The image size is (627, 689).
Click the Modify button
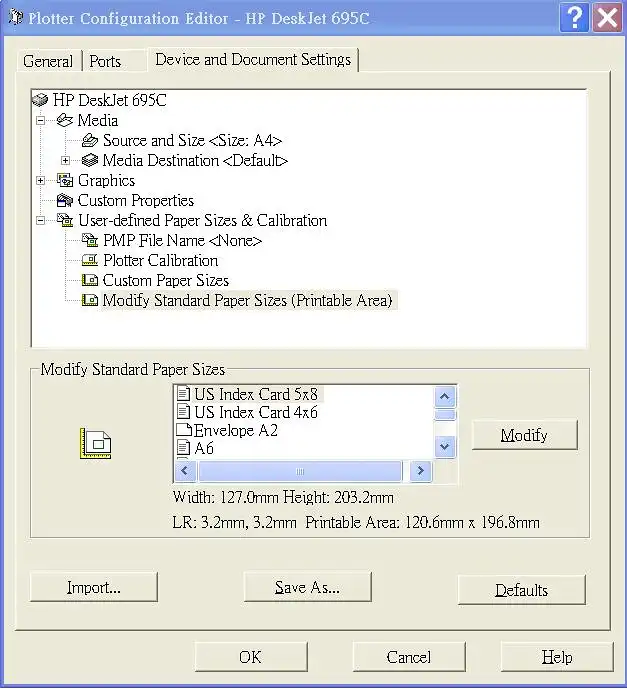pos(524,435)
